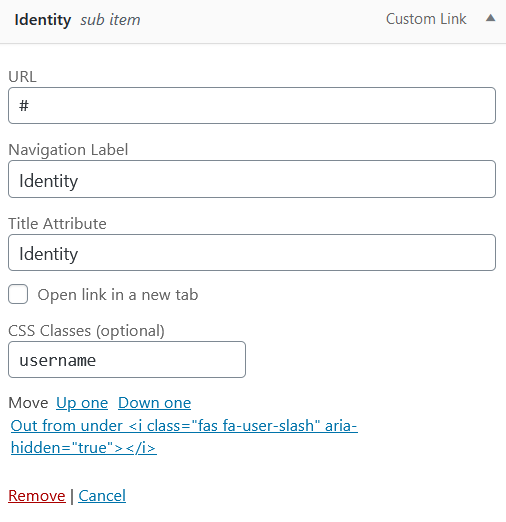506x522 pixels.
Task: Click the italic sub item text
Action: pos(110,20)
